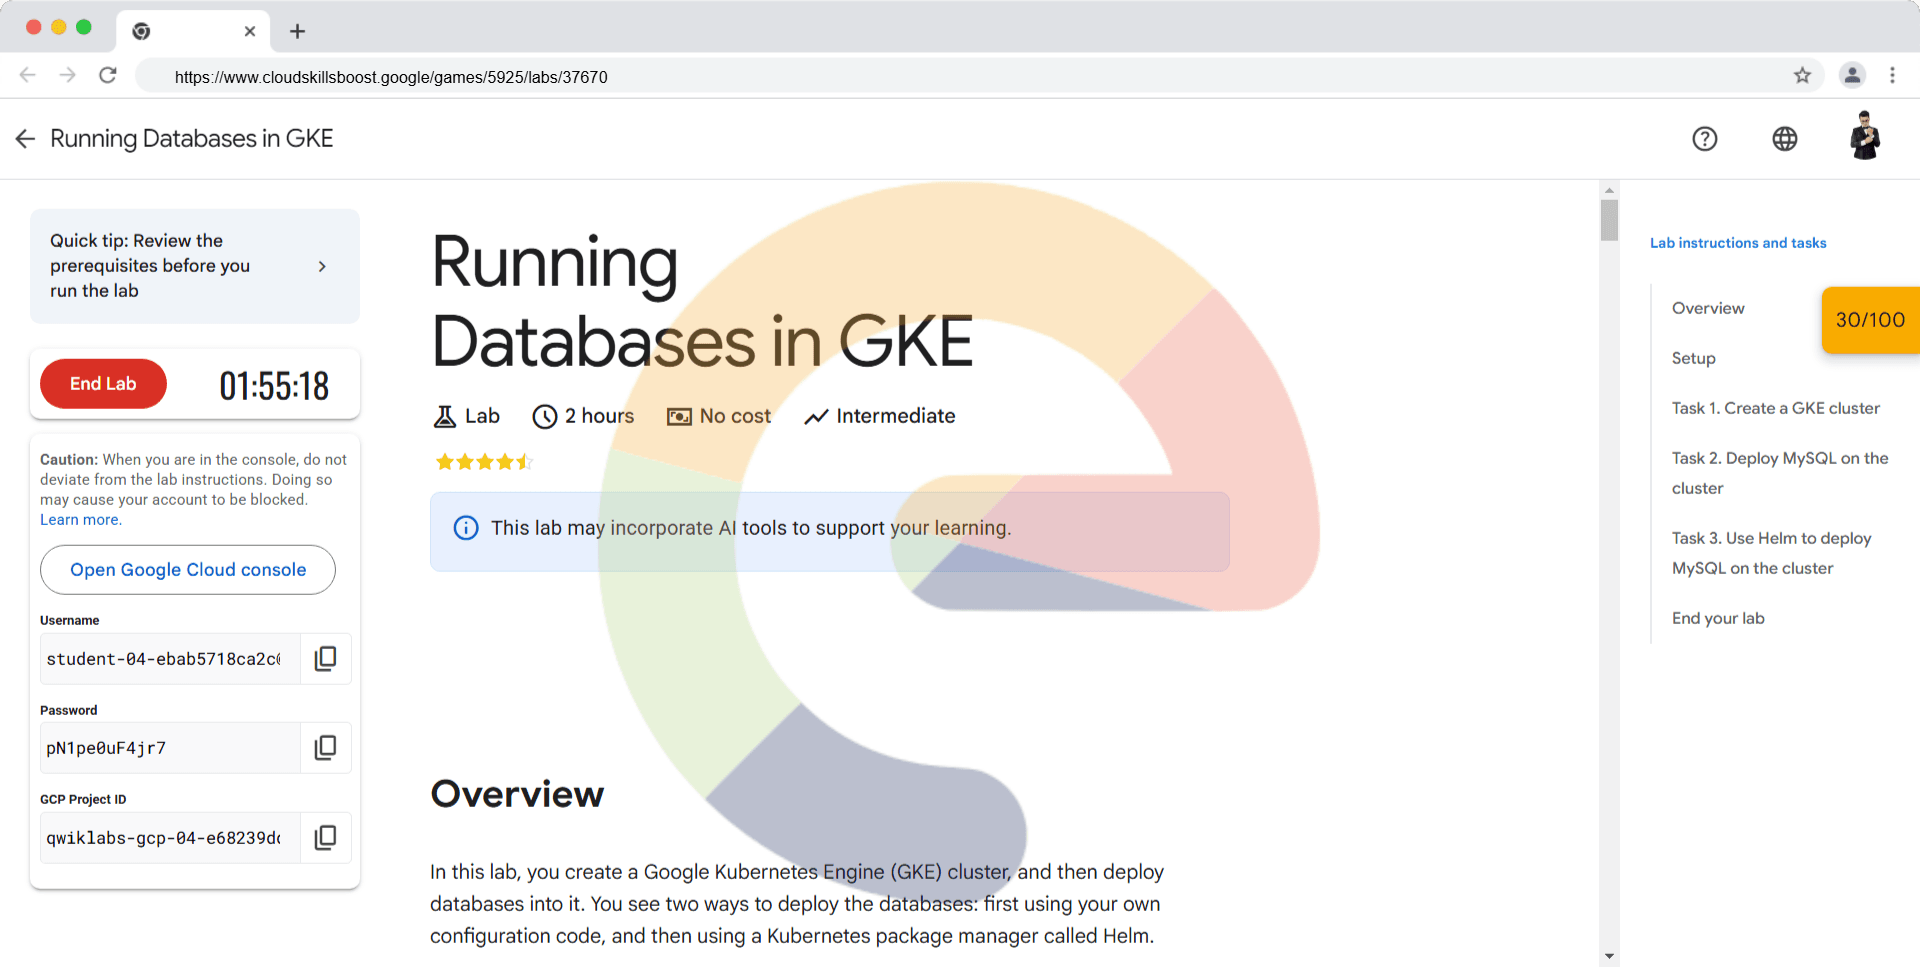Click the page scrollbar down arrow

point(1609,957)
